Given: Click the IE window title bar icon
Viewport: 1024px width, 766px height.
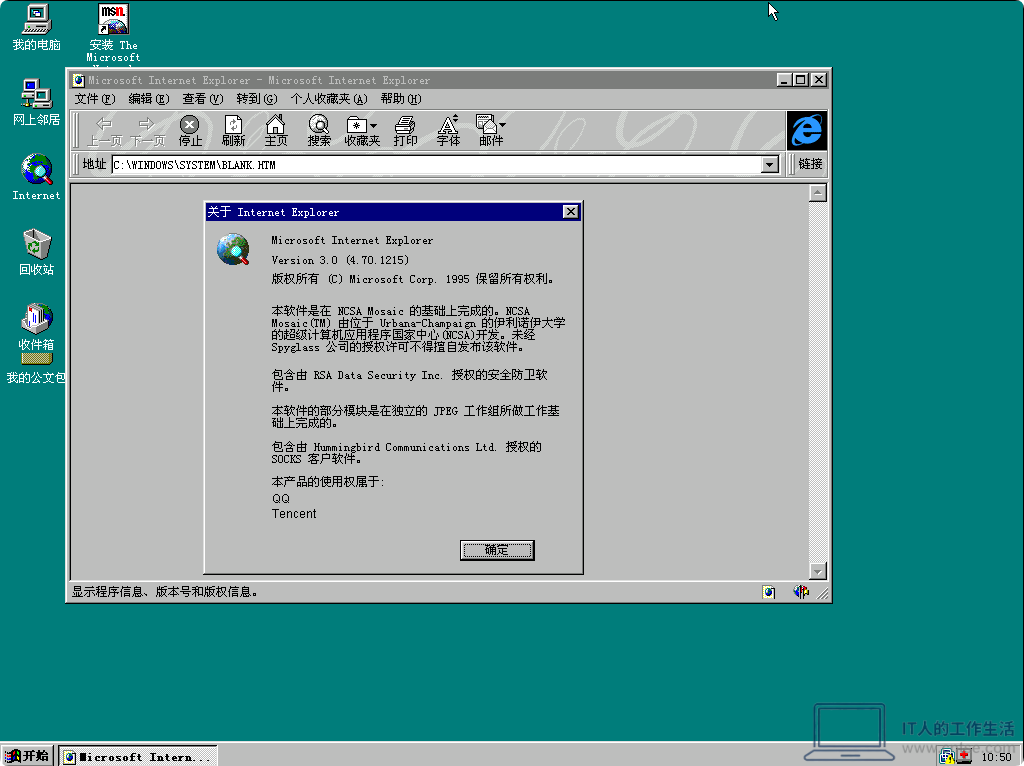Looking at the screenshot, I should pyautogui.click(x=78, y=80).
